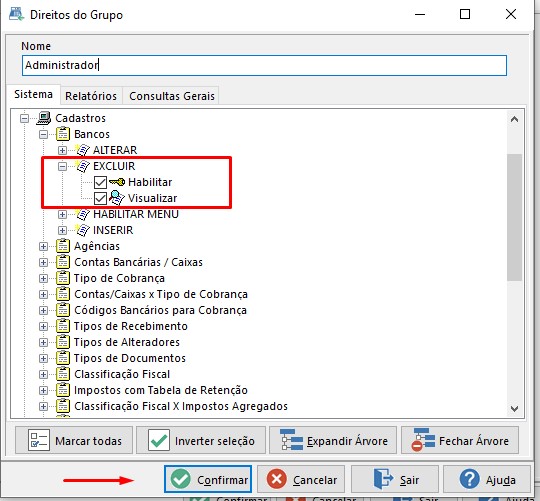Expand the Classificação Fiscal node
Screen dimensions: 540x501
[x=43, y=374]
